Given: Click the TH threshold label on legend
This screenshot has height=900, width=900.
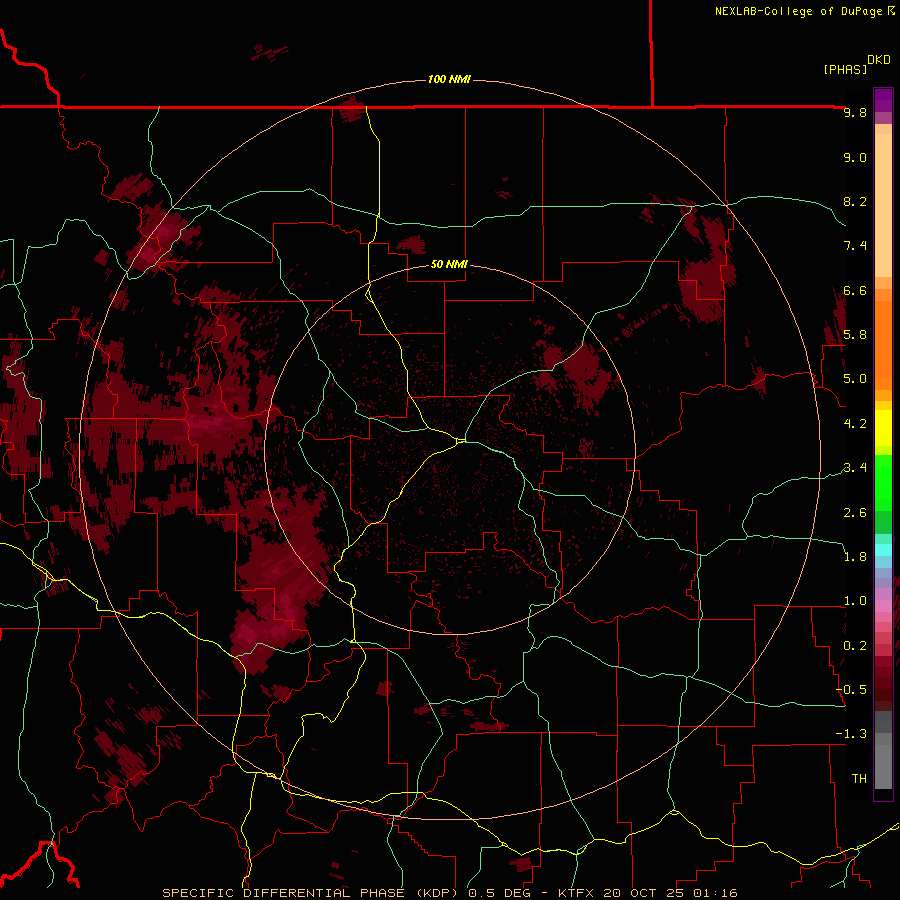Looking at the screenshot, I should click(859, 778).
